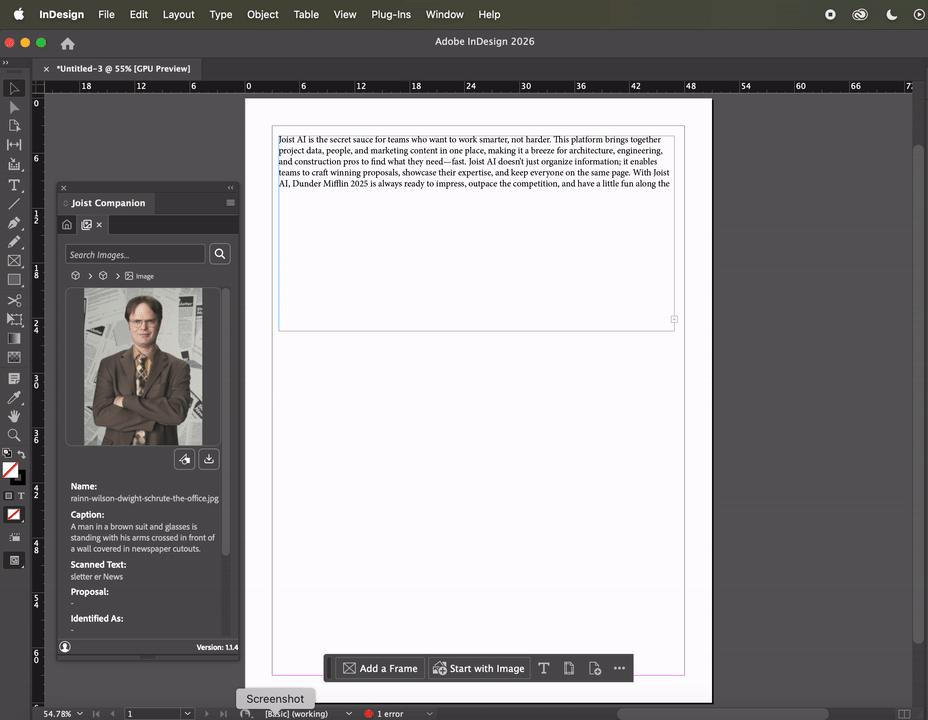Select the Direct Selection tool
The width and height of the screenshot is (928, 720).
[14, 107]
